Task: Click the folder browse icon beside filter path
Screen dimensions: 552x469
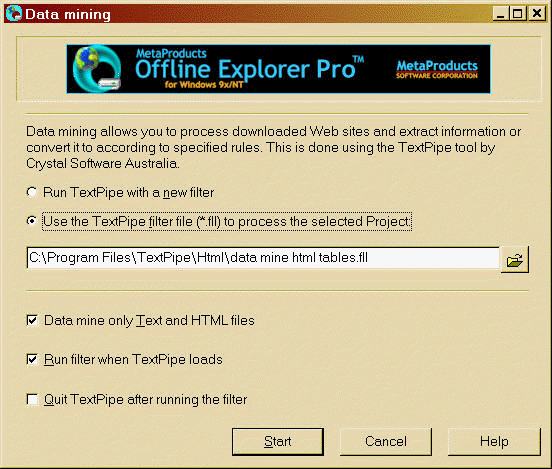Action: point(514,259)
